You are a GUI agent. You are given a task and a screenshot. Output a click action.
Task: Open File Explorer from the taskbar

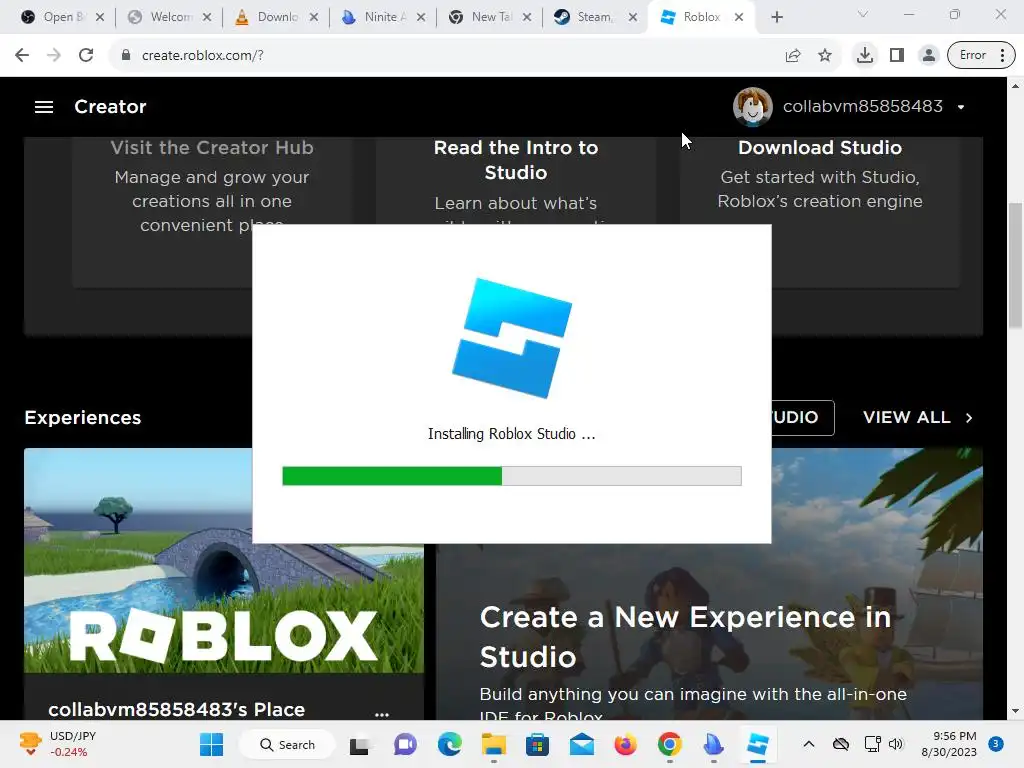(494, 744)
